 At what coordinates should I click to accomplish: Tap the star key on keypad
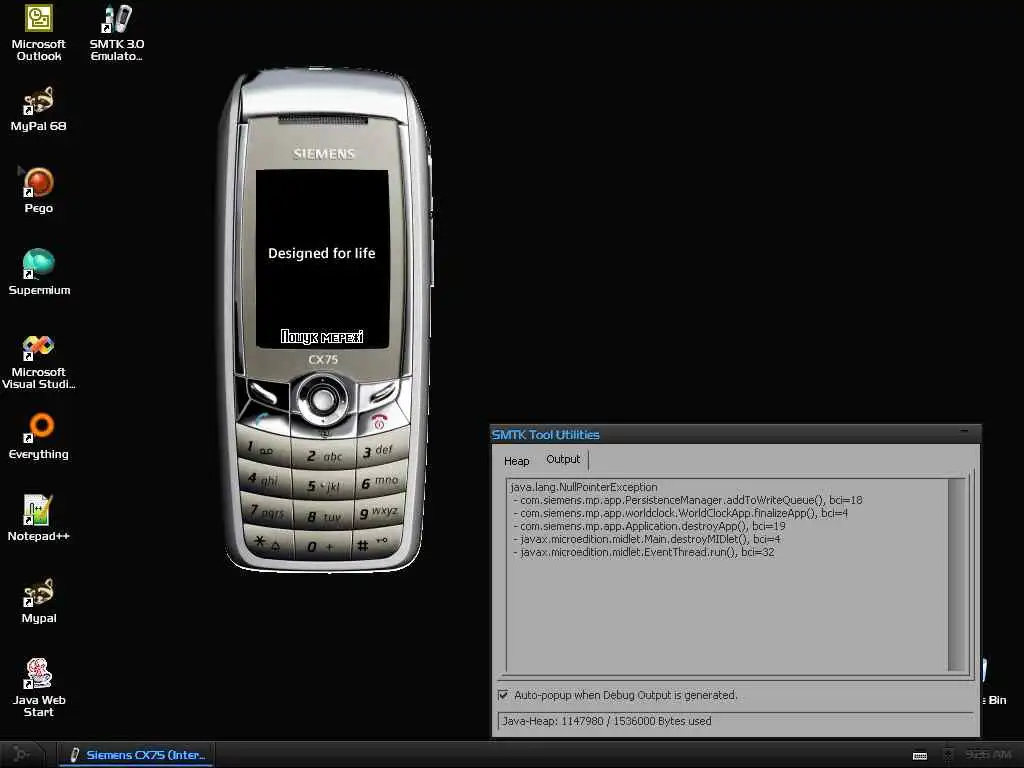tap(268, 542)
